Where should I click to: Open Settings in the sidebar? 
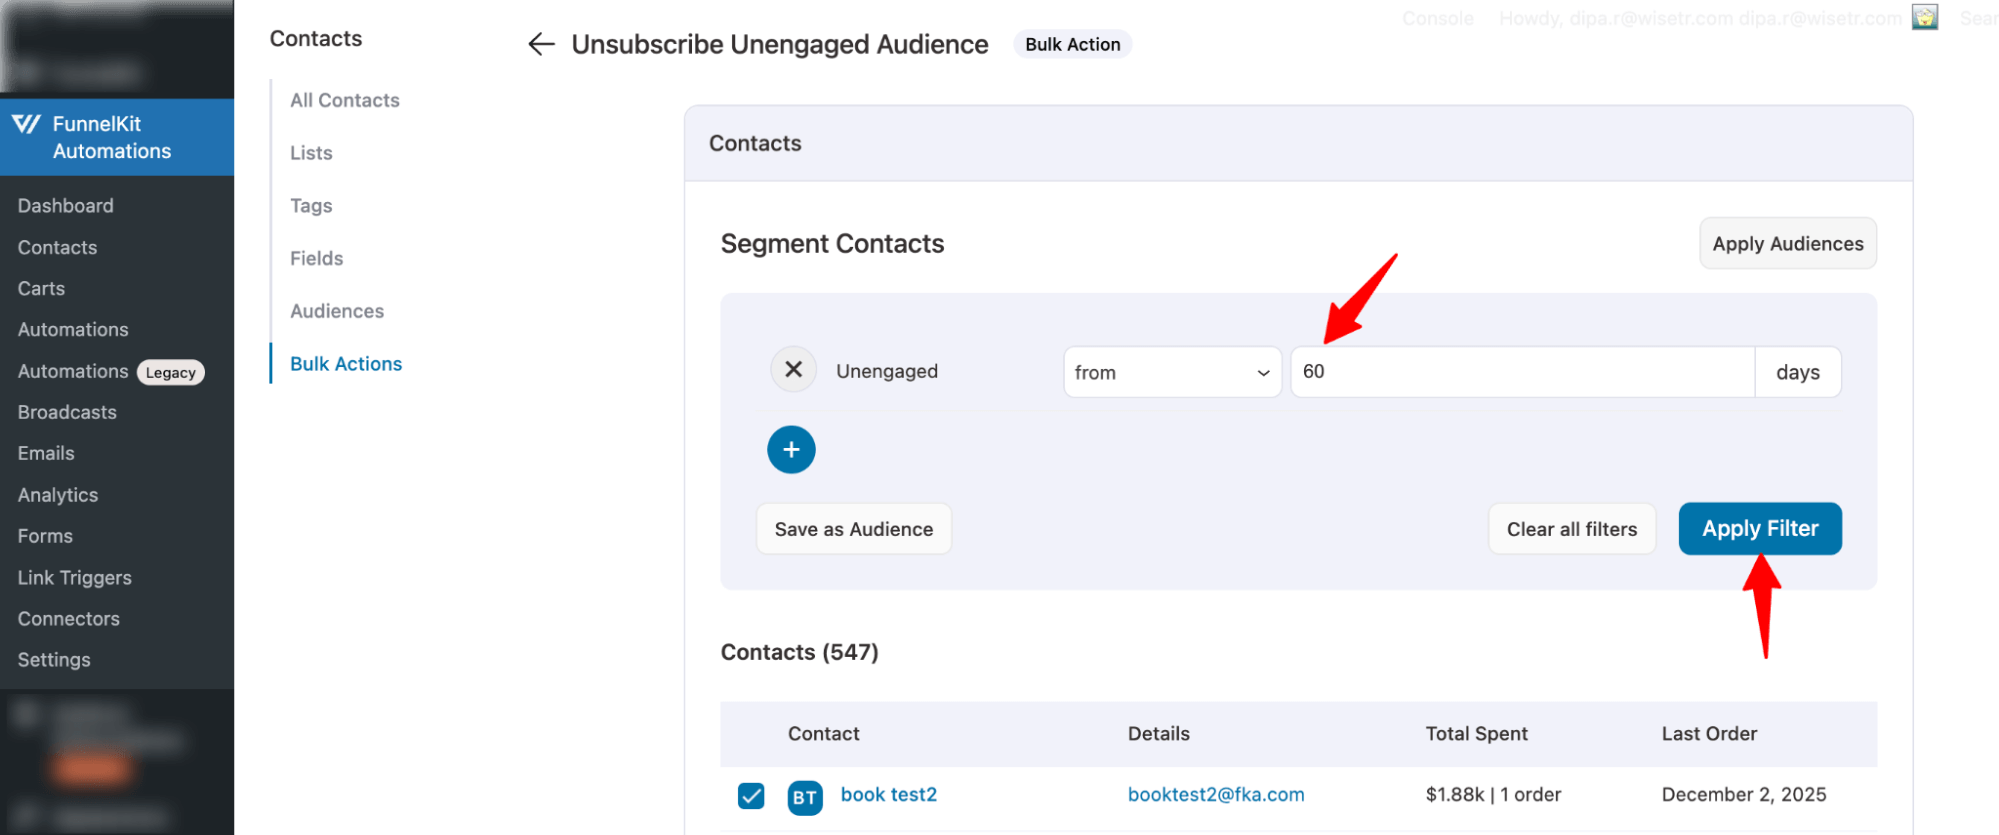coord(54,660)
